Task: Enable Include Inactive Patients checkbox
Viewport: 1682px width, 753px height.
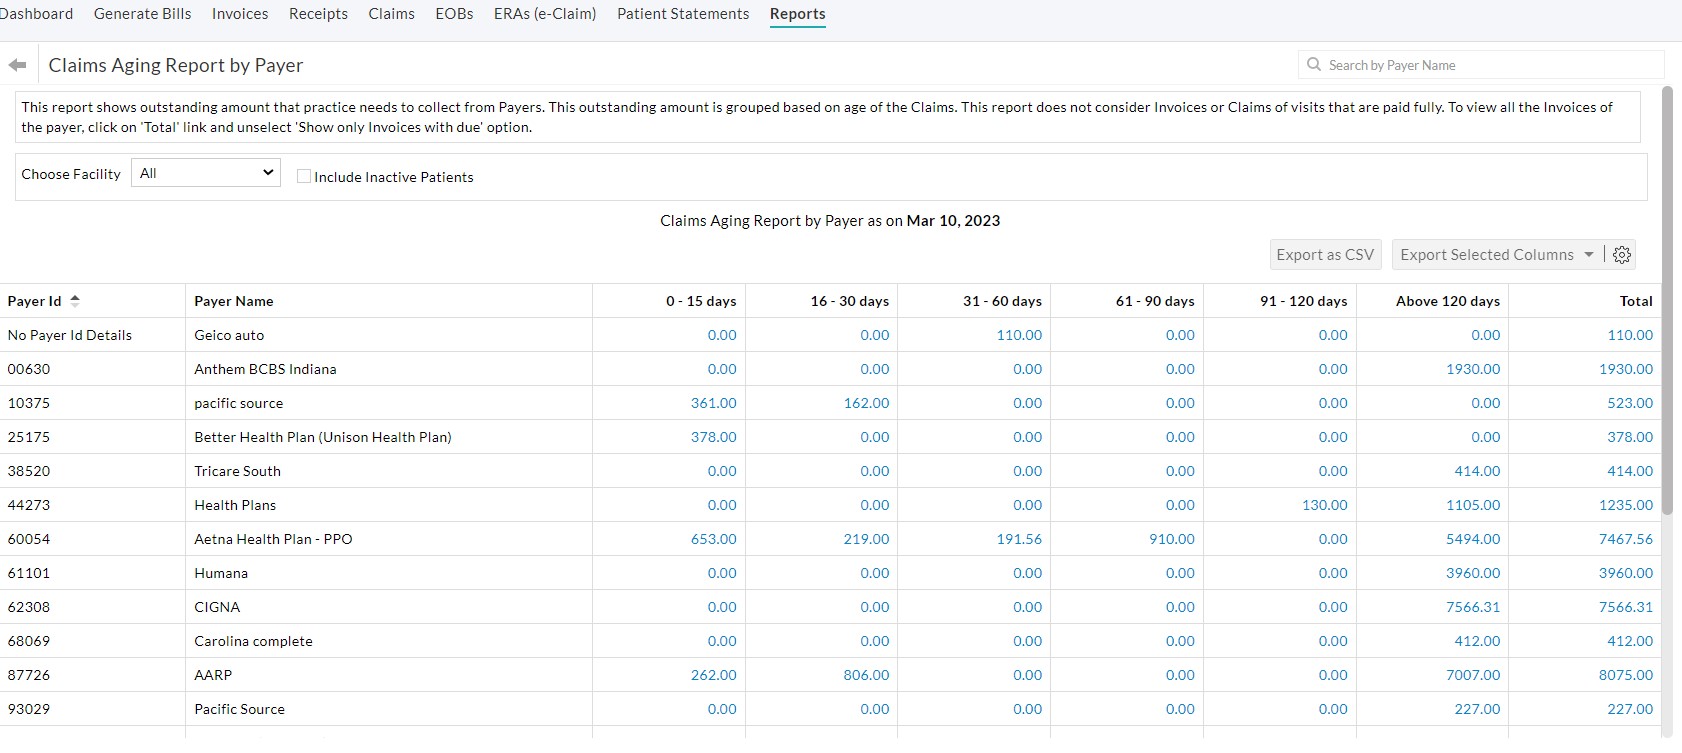Action: [304, 176]
